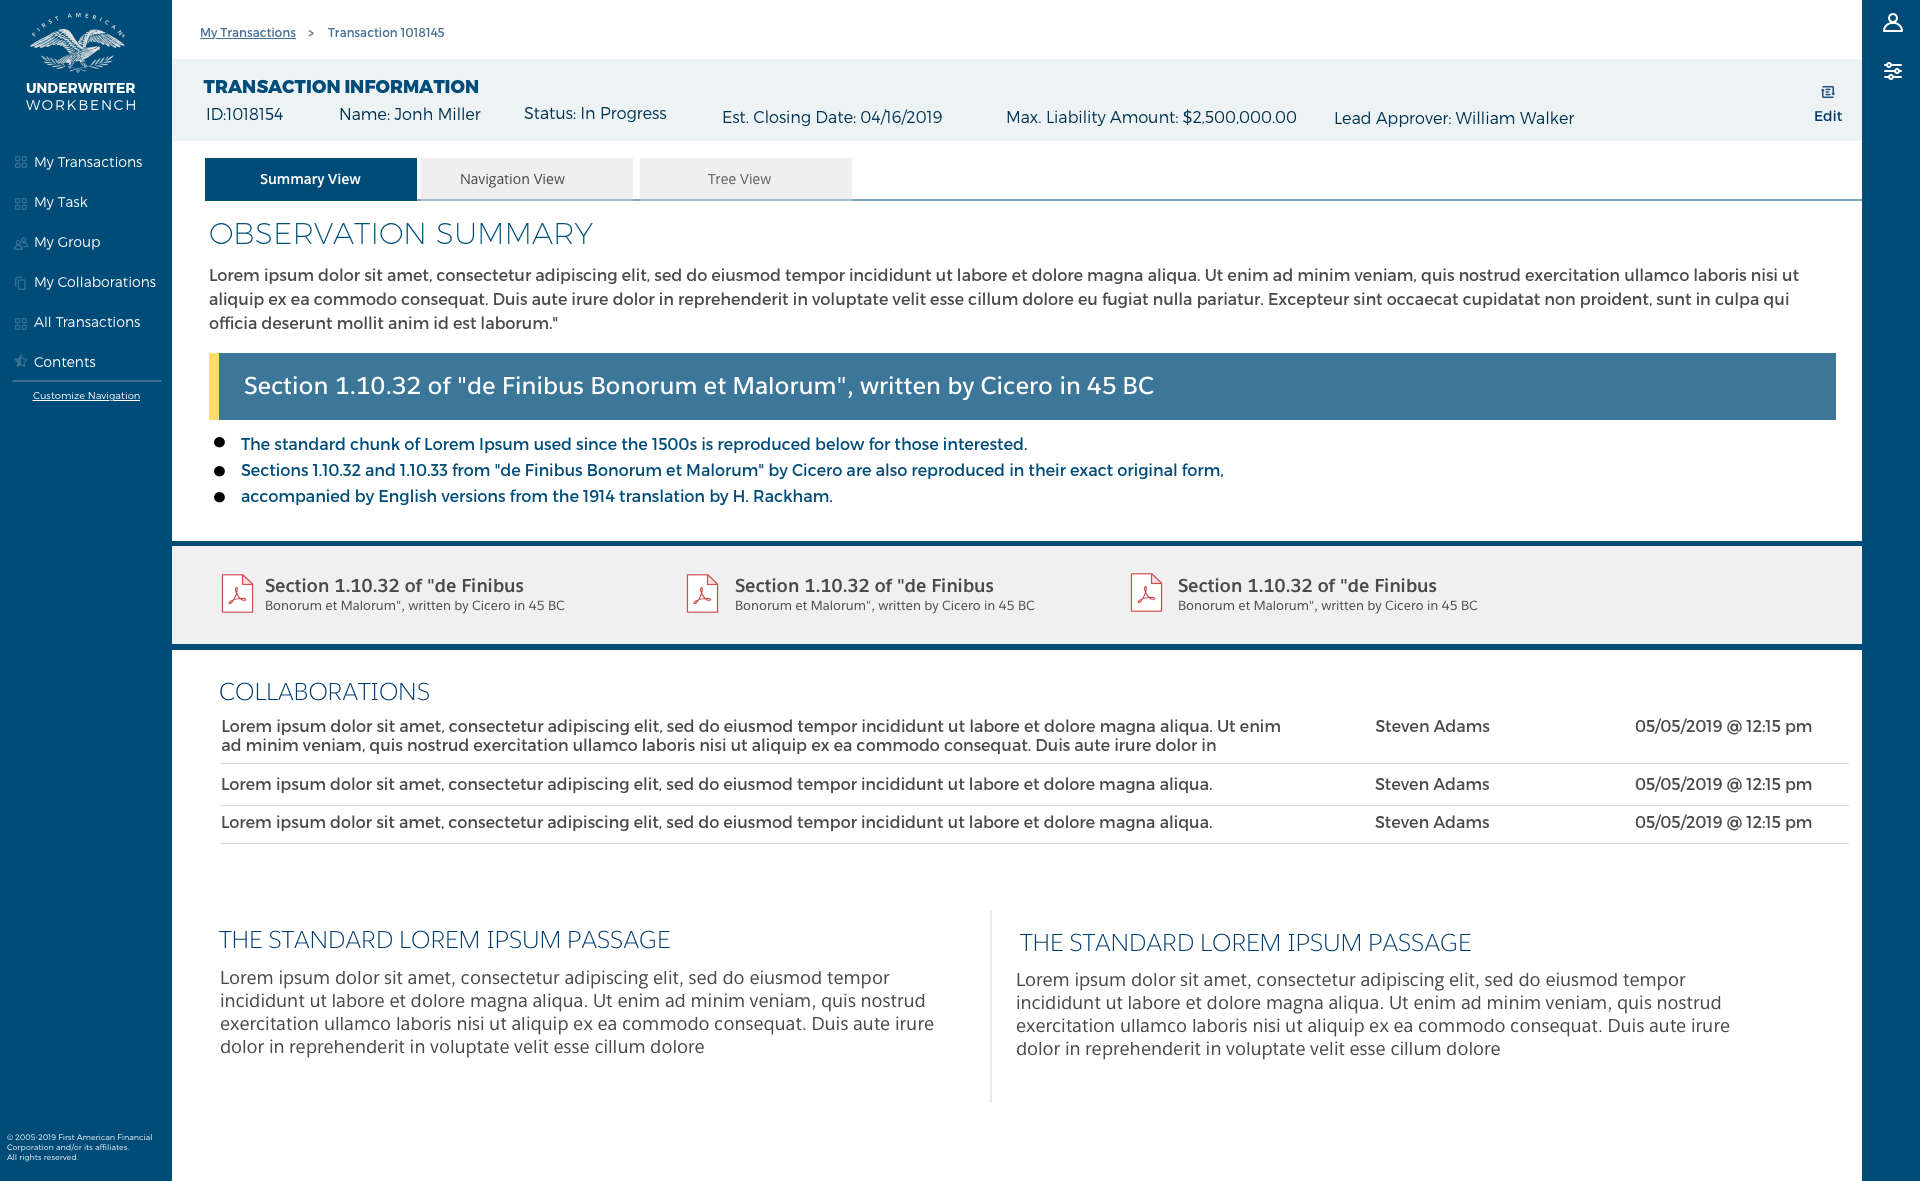The height and width of the screenshot is (1181, 1920).
Task: Go to My Task in the sidebar
Action: pyautogui.click(x=61, y=202)
